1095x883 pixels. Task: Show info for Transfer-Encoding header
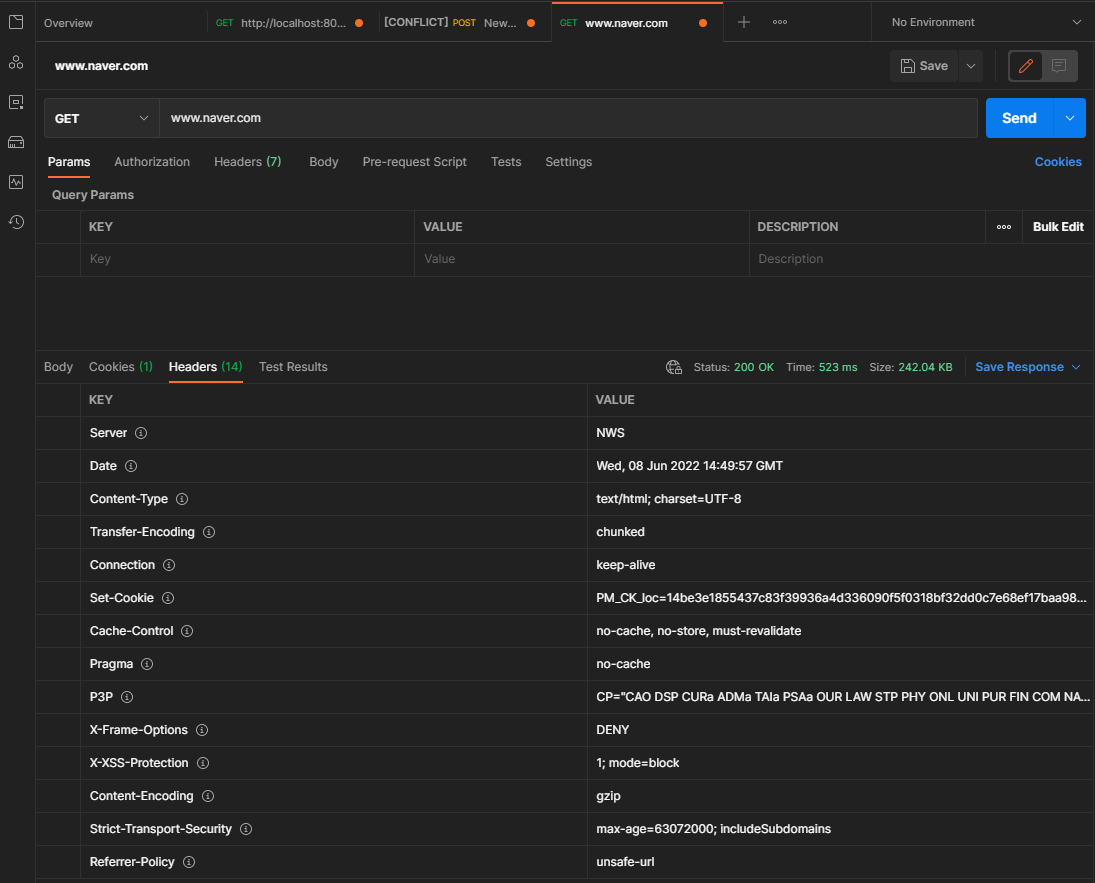tap(209, 532)
